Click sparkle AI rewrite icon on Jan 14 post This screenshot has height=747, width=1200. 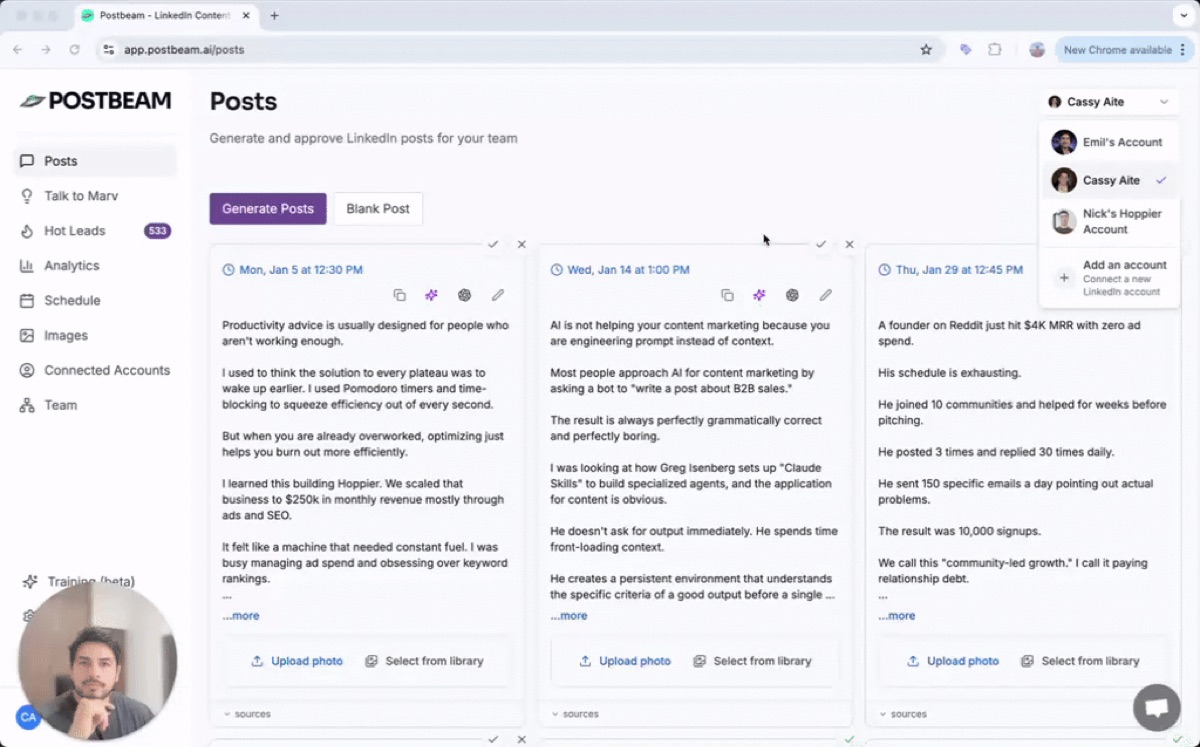tap(759, 295)
